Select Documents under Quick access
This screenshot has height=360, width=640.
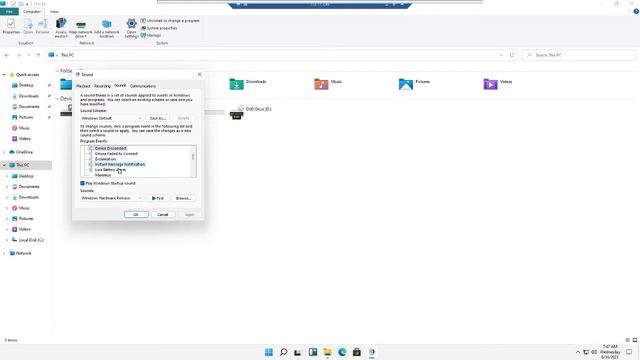(x=29, y=107)
